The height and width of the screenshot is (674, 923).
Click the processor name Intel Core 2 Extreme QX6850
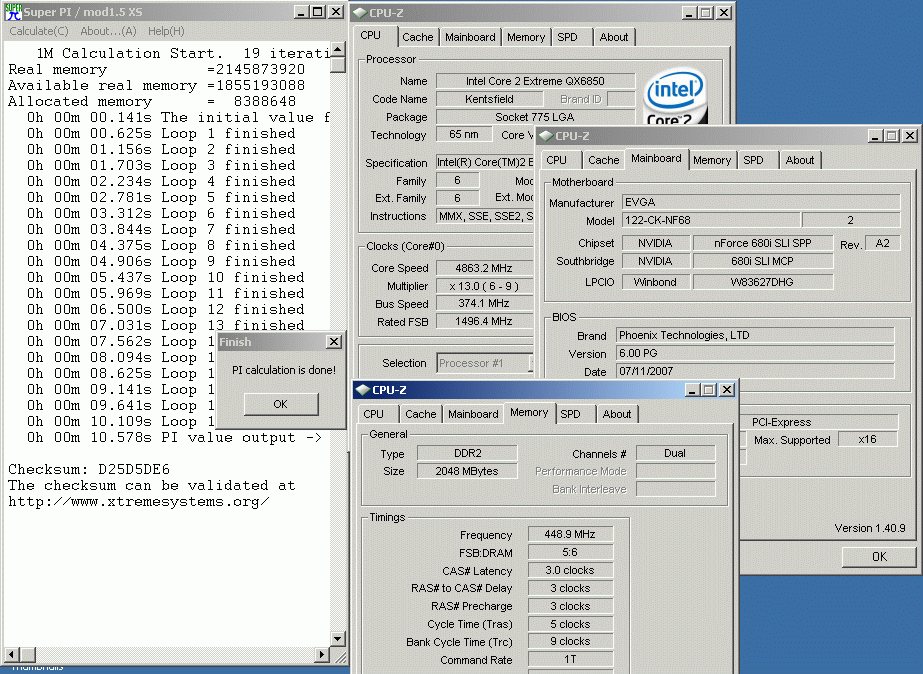coord(535,81)
